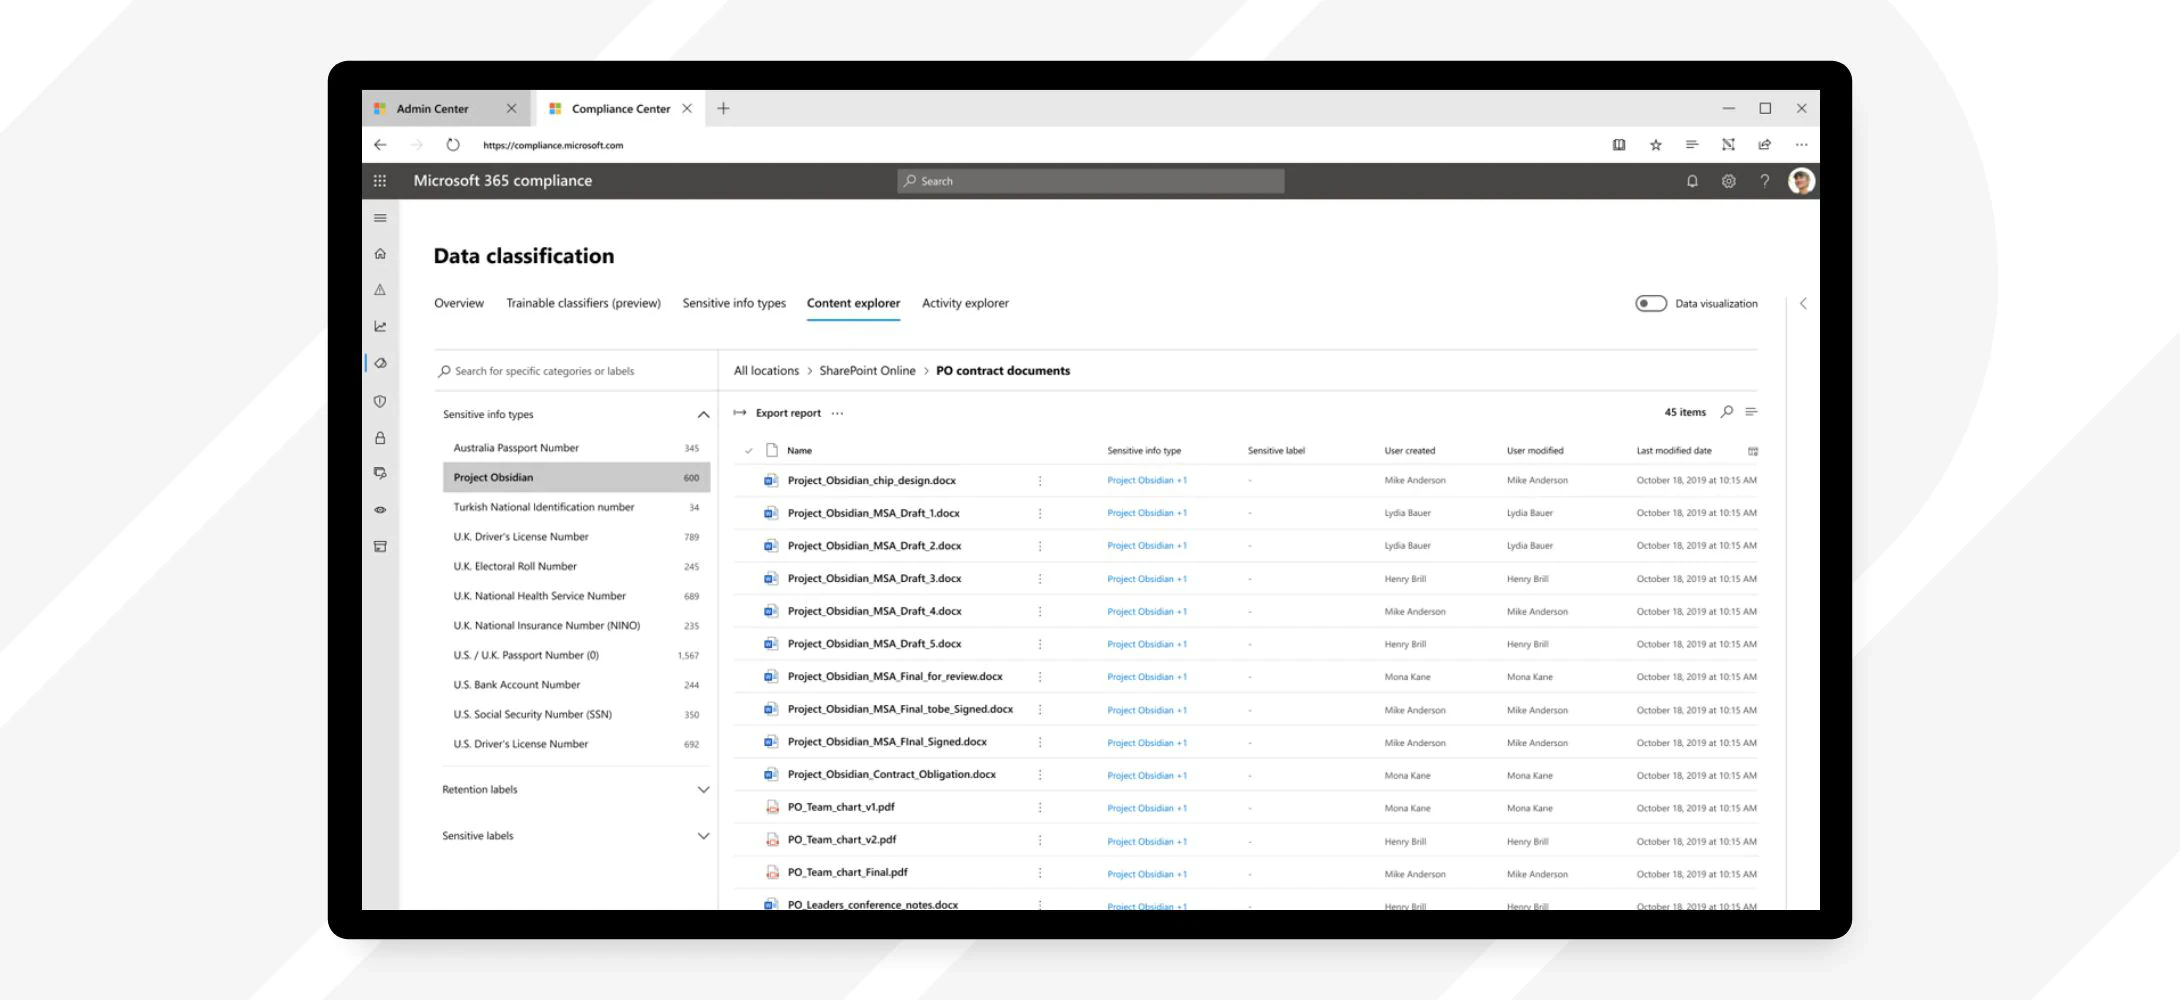Select all files via the Name header checkbox

click(748, 450)
